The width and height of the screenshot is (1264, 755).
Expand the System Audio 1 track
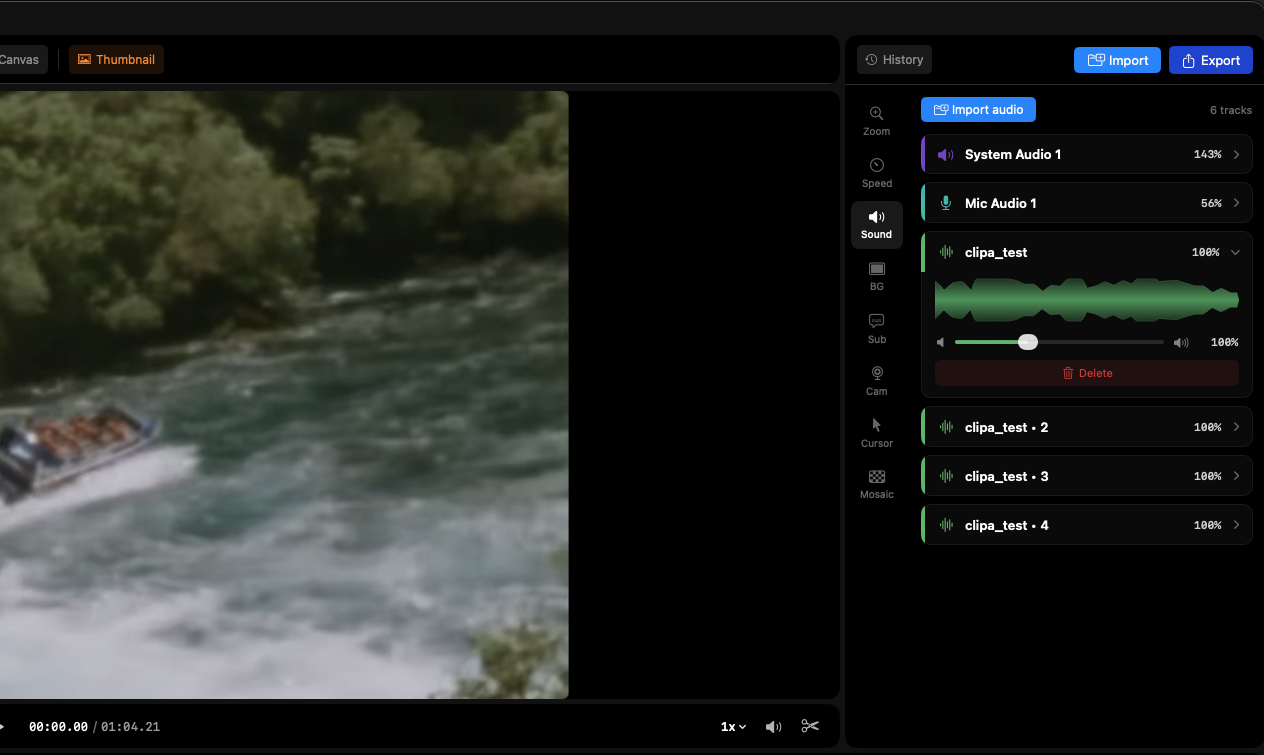coord(1236,155)
